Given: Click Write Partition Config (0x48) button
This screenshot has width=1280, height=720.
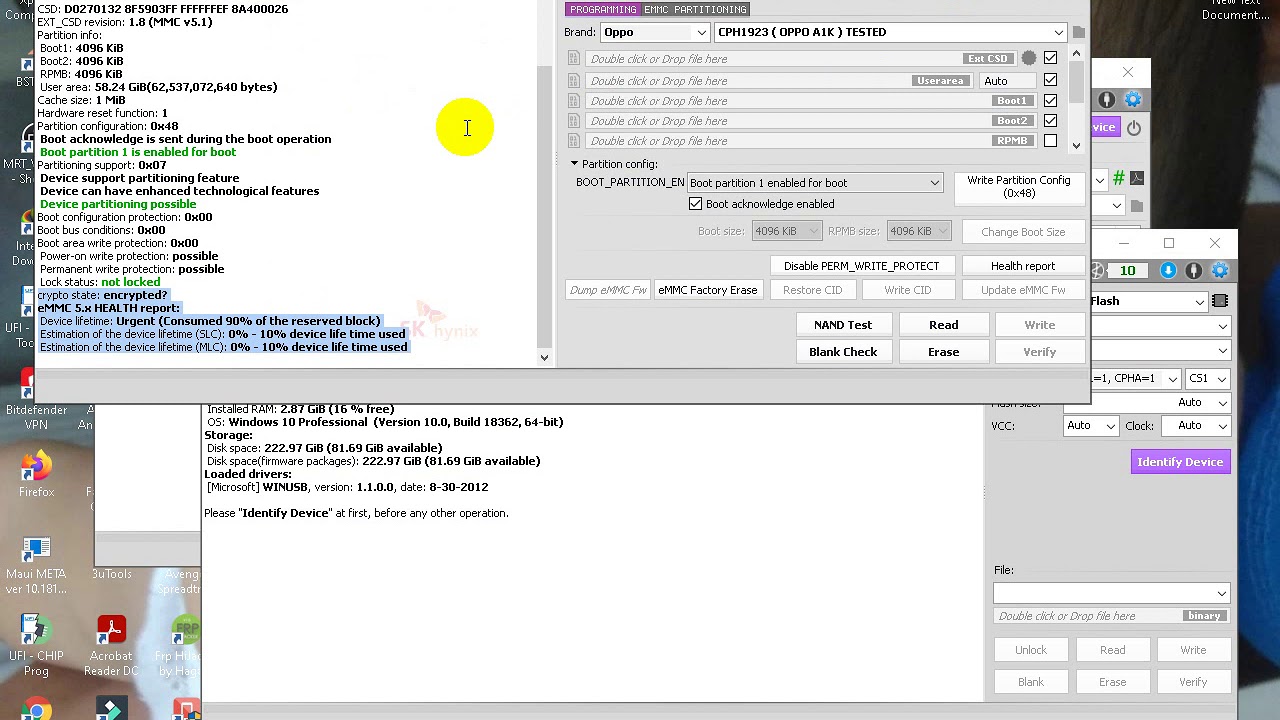Looking at the screenshot, I should [1019, 187].
